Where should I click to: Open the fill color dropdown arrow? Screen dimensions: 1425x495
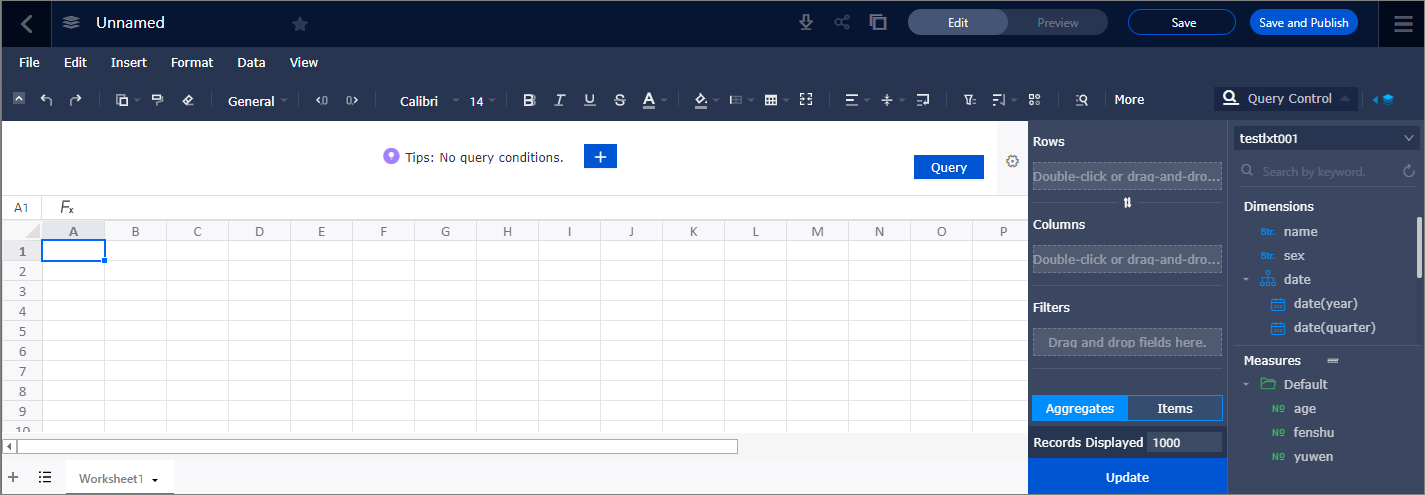pos(715,101)
